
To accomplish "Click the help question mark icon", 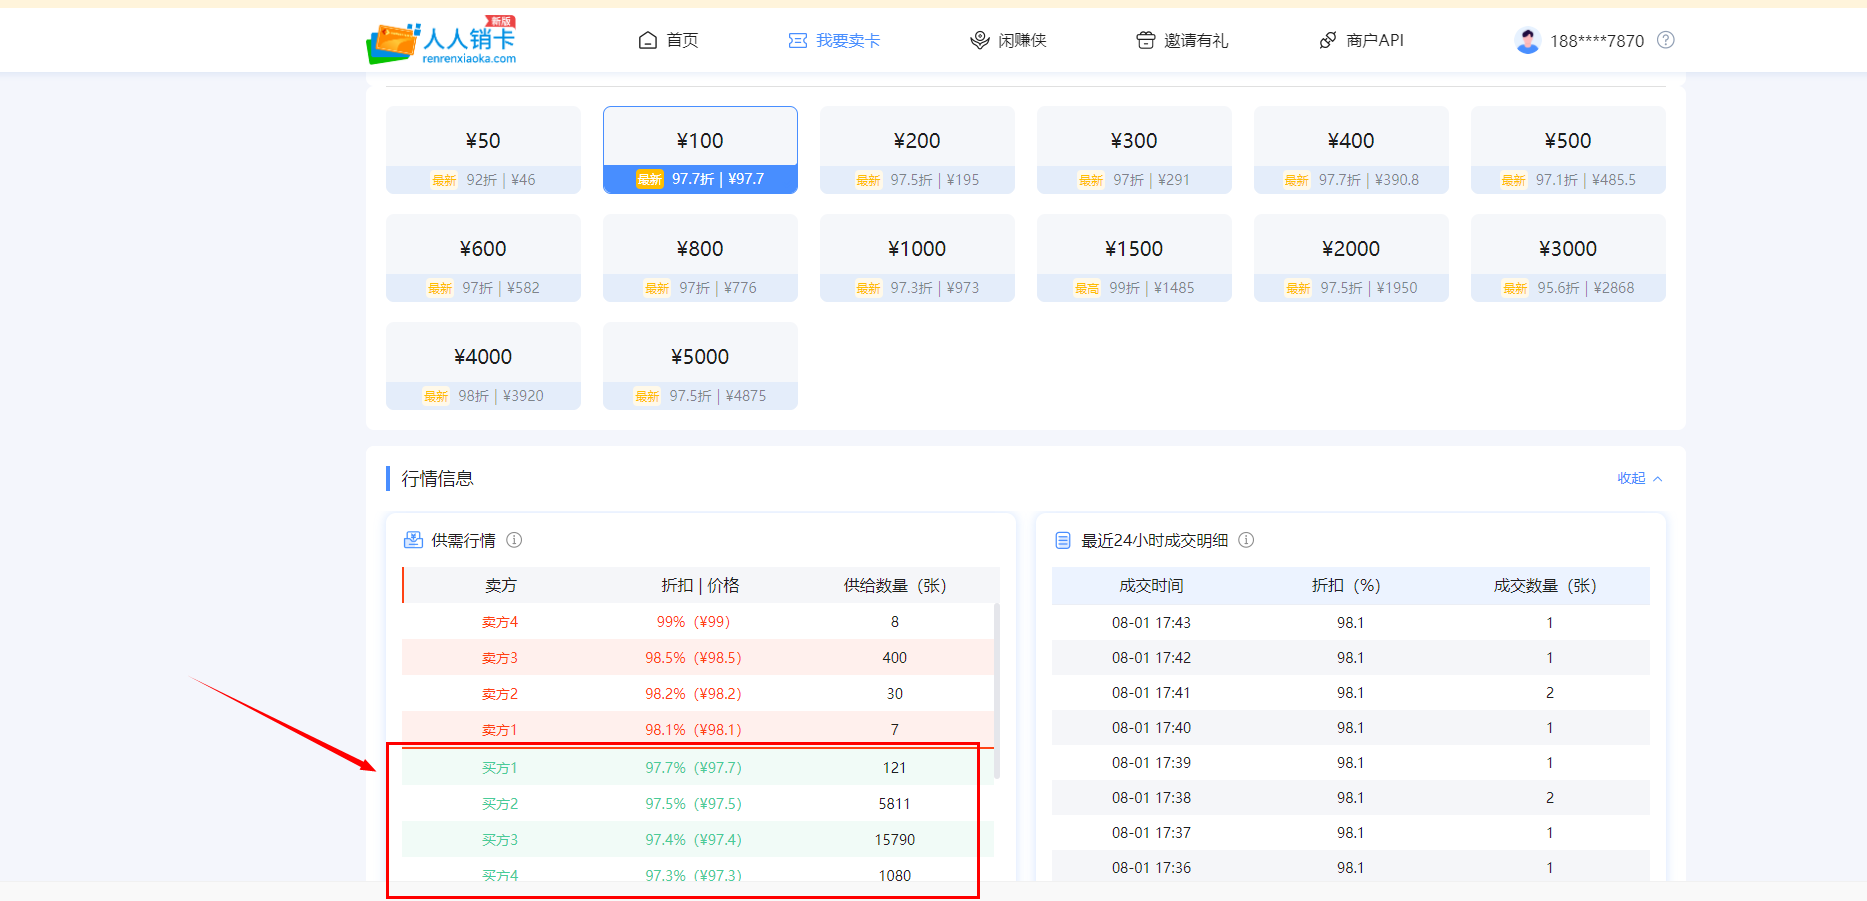I will [x=1665, y=40].
